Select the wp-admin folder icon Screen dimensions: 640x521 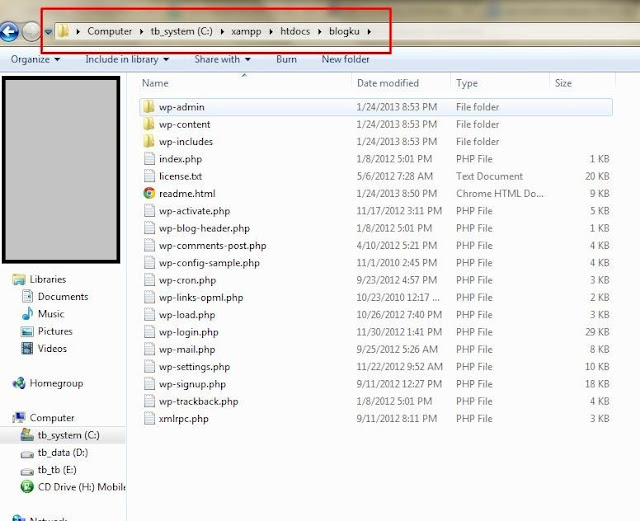click(149, 107)
